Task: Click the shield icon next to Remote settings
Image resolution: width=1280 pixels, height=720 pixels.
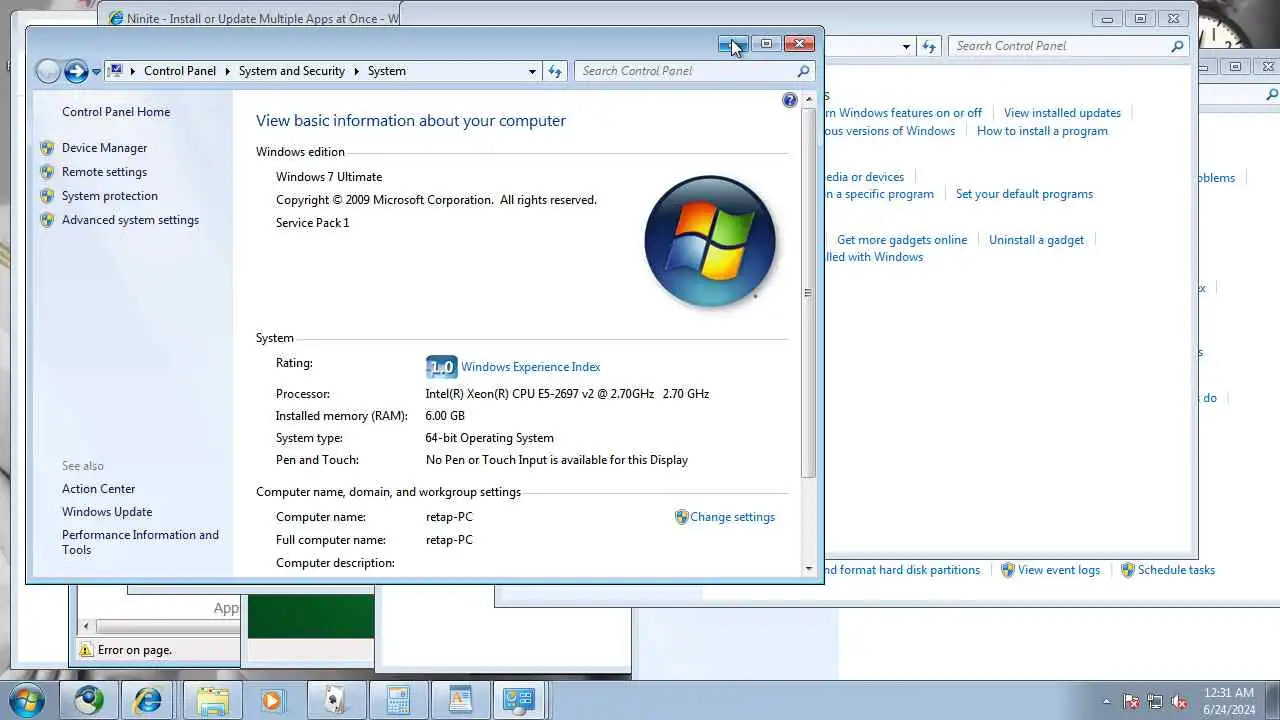Action: [x=47, y=172]
